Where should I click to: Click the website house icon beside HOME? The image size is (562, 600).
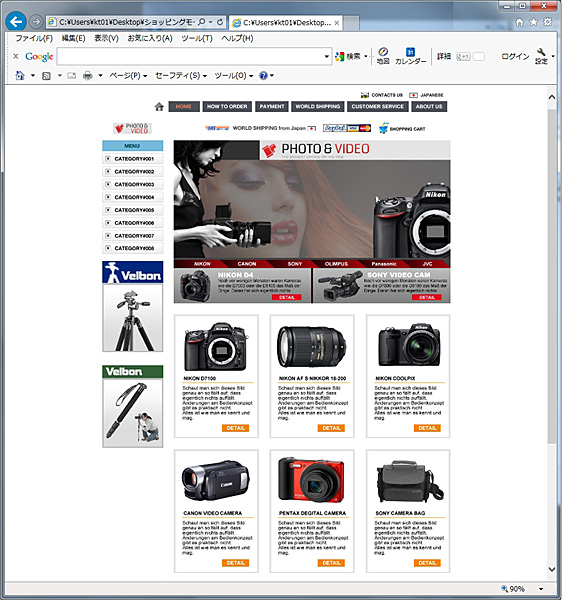(x=159, y=107)
